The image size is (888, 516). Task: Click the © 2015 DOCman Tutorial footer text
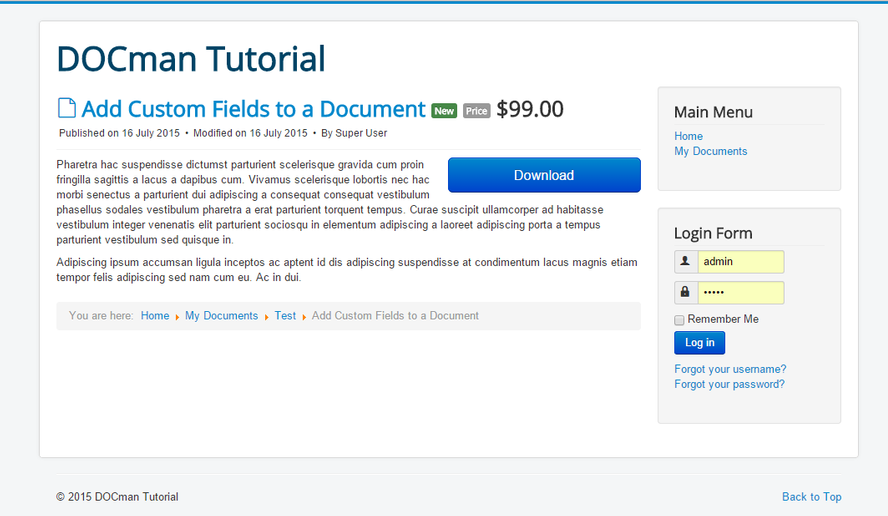click(117, 497)
